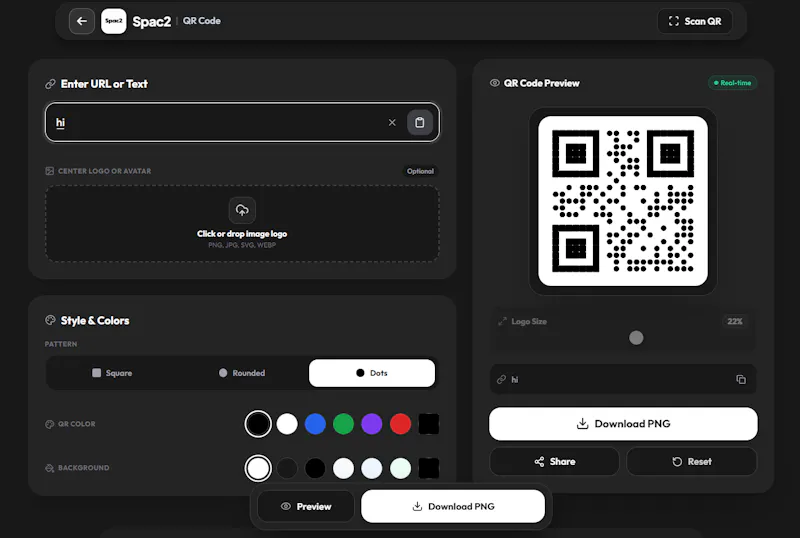Paste from clipboard icon in URL field
The width and height of the screenshot is (800, 538).
pyautogui.click(x=419, y=123)
